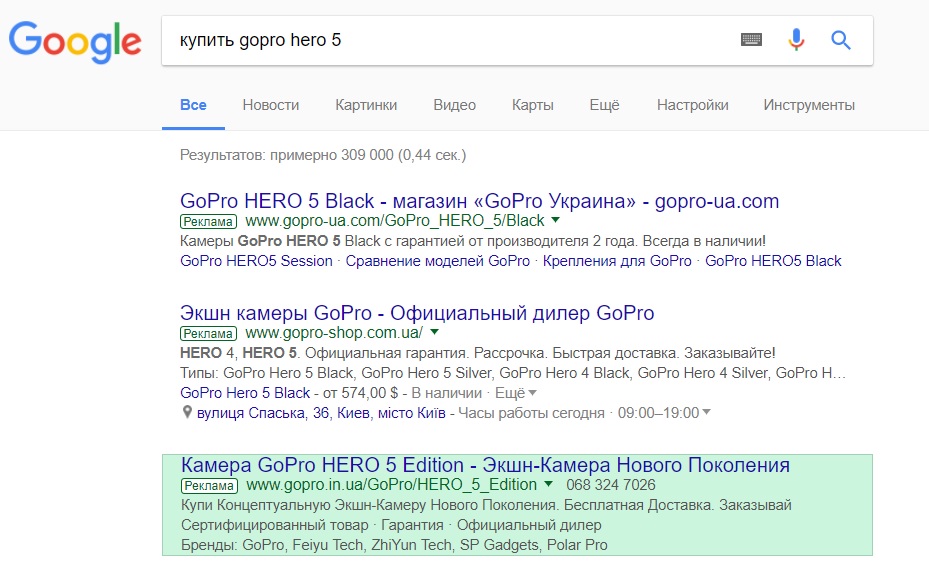929x586 pixels.
Task: Click the phone number 068 324 7026
Action: click(x=610, y=485)
